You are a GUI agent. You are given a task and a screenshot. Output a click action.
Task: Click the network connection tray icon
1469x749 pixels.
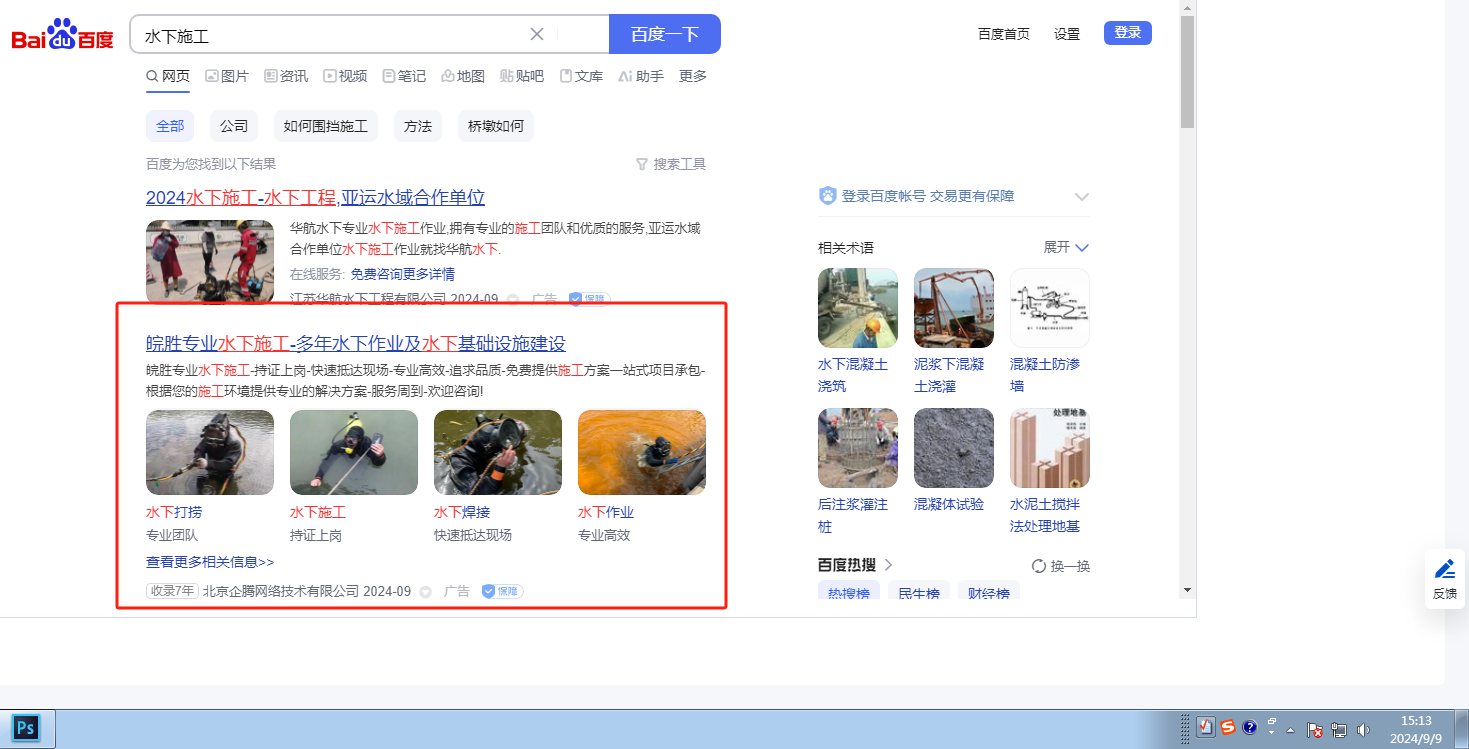(1340, 730)
